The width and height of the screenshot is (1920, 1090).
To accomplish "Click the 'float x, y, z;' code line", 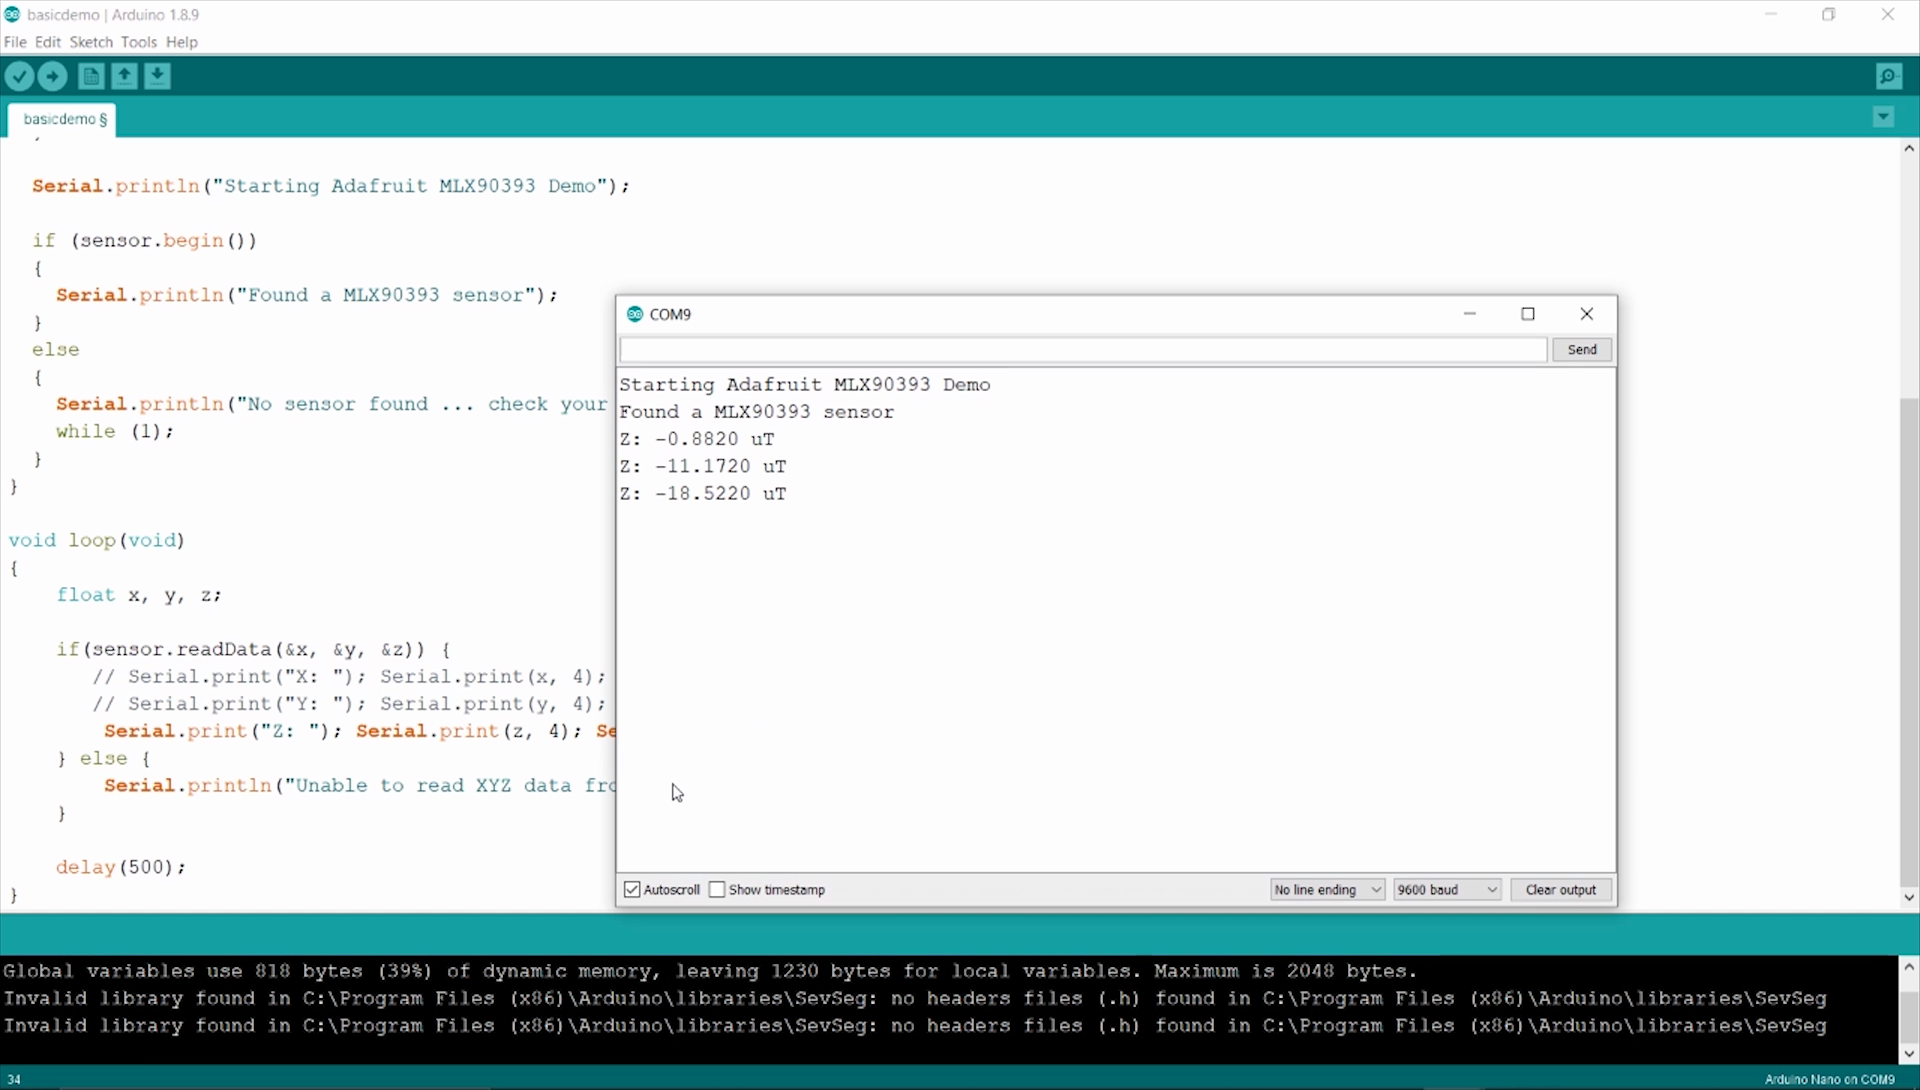I will (139, 595).
